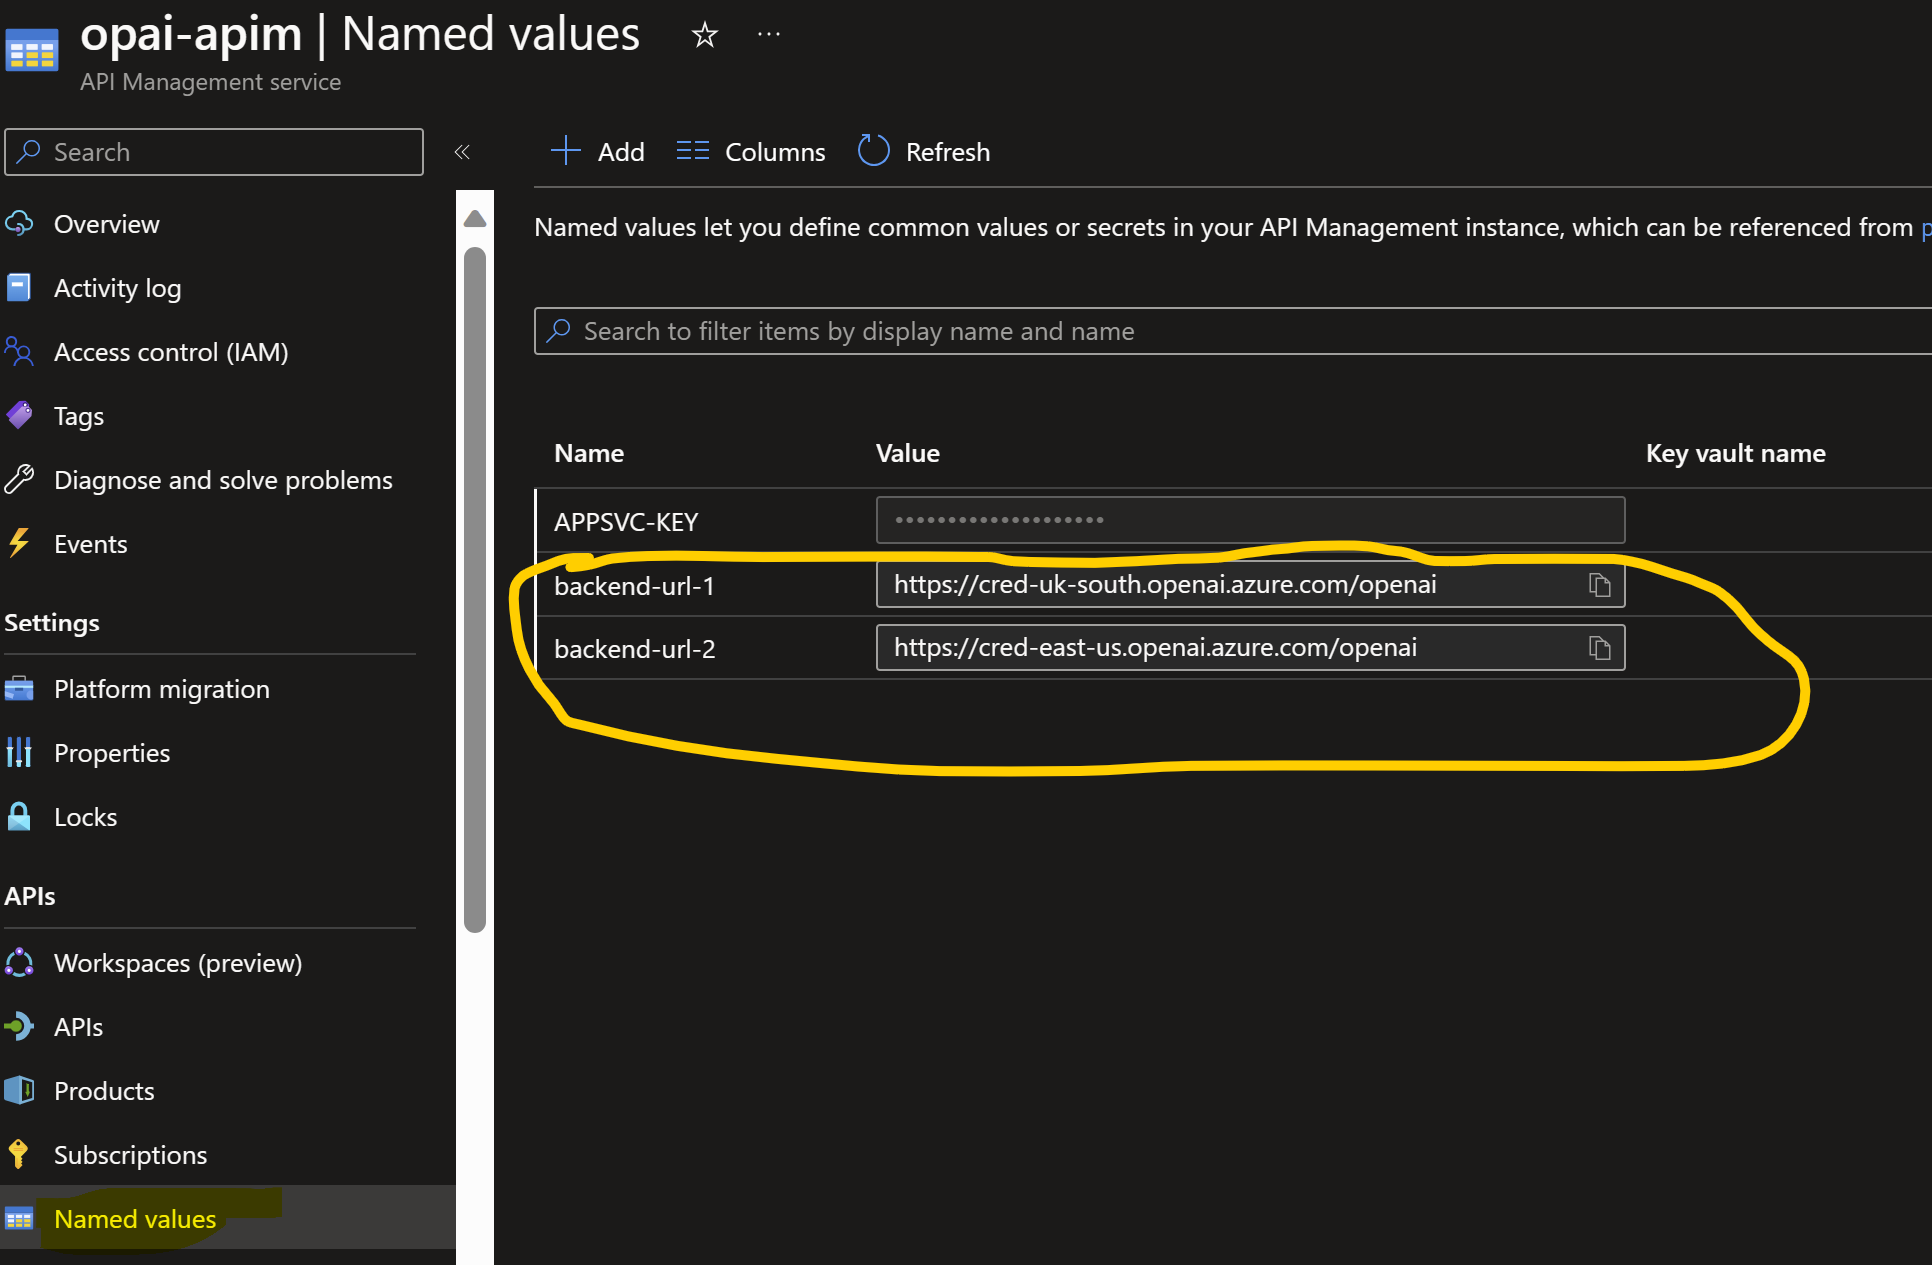Collapse the navigation sidebar with the chevron
The image size is (1932, 1265).
(462, 151)
